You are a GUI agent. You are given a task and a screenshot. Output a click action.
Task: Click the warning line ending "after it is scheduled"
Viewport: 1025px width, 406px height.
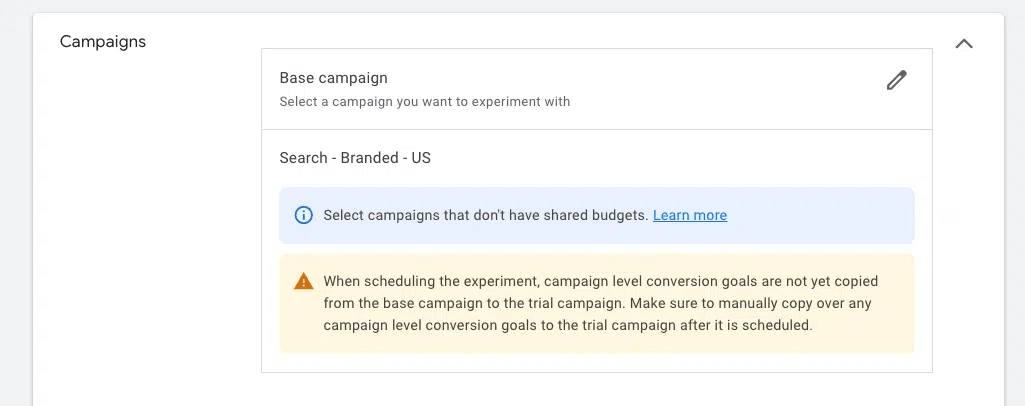pos(570,325)
